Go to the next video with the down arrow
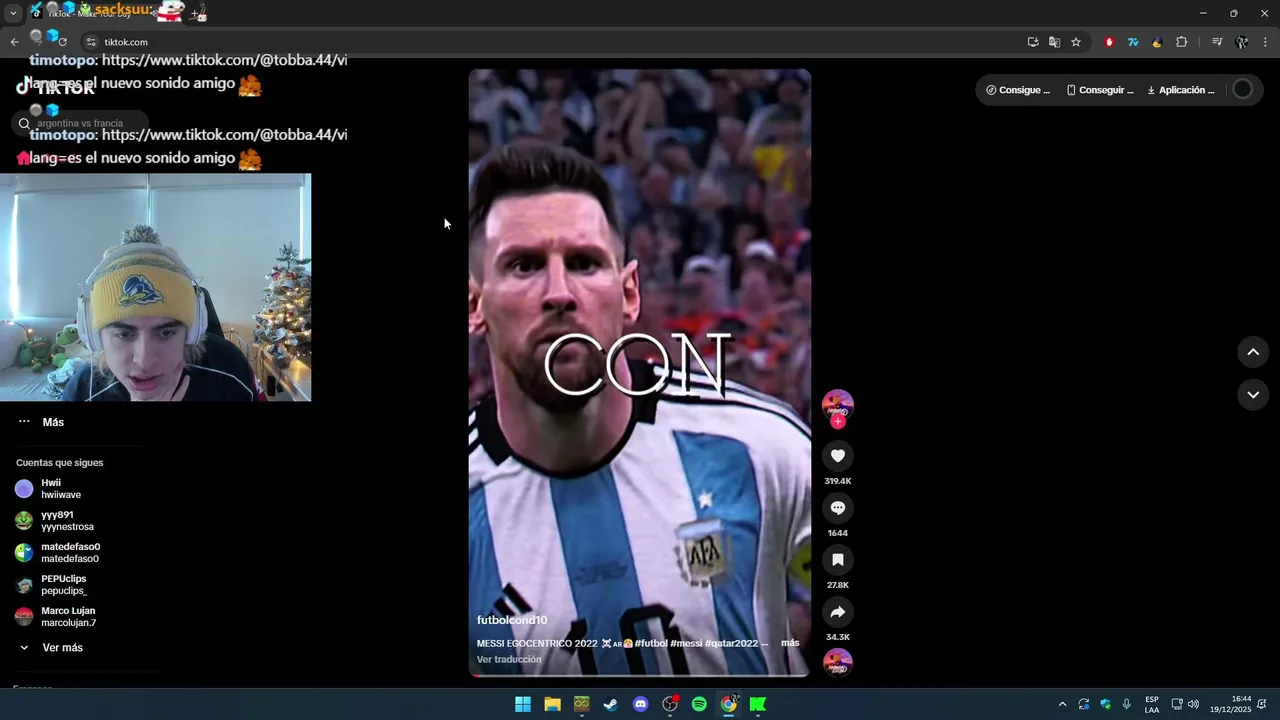The image size is (1280, 720). pyautogui.click(x=1253, y=395)
